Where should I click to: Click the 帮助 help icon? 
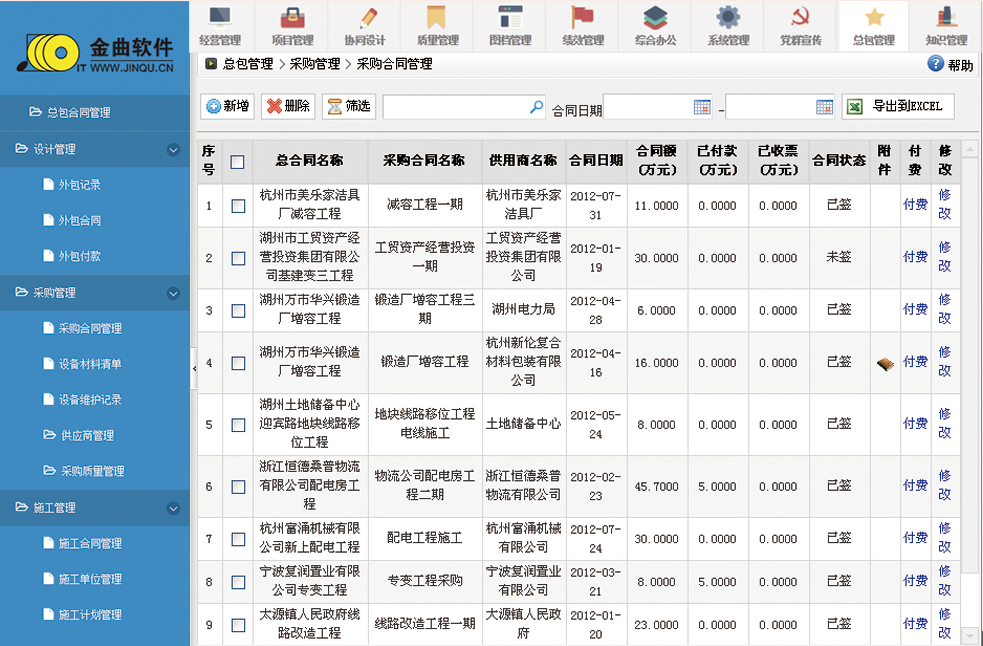point(936,64)
